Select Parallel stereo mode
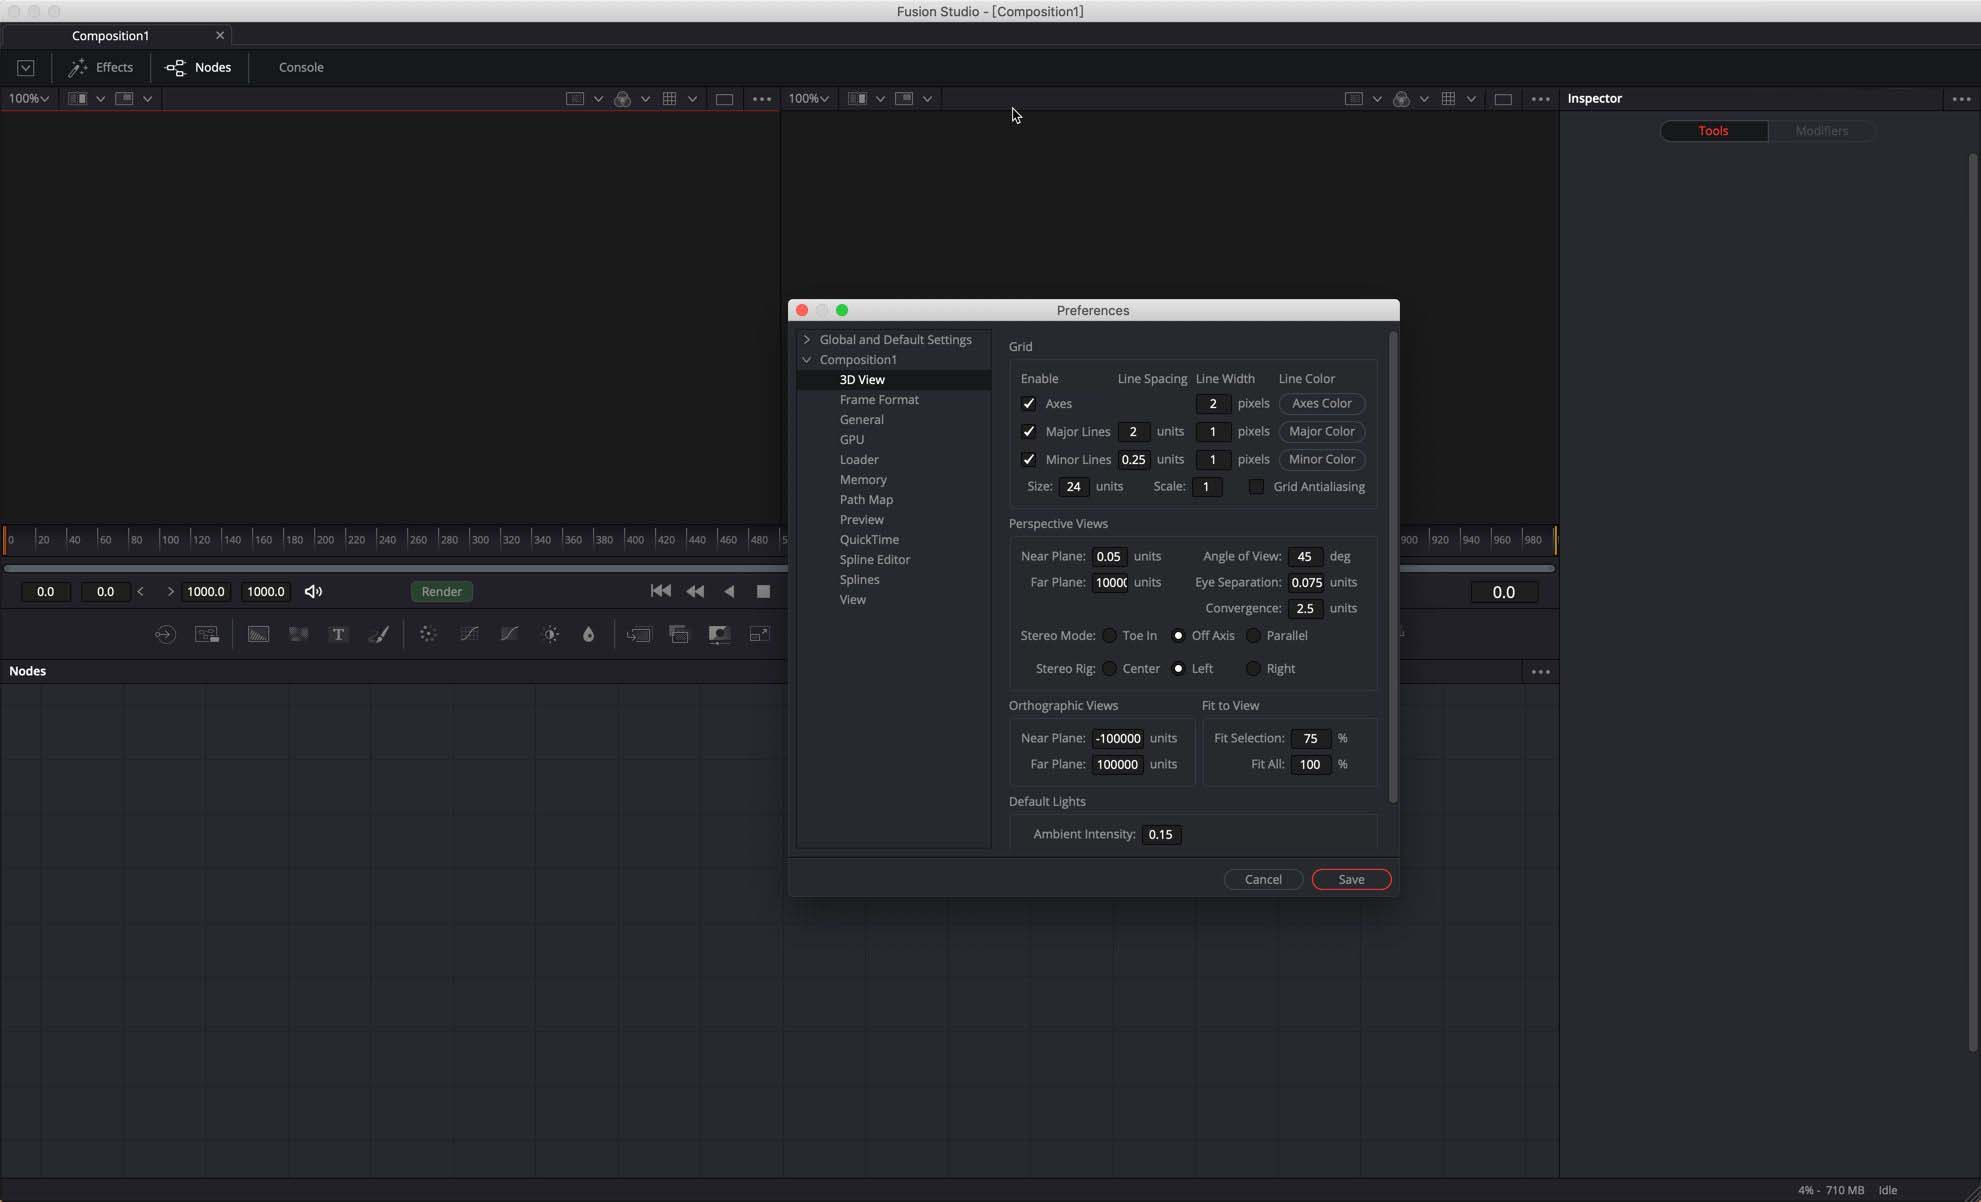Image resolution: width=1981 pixels, height=1202 pixels. 1253,636
